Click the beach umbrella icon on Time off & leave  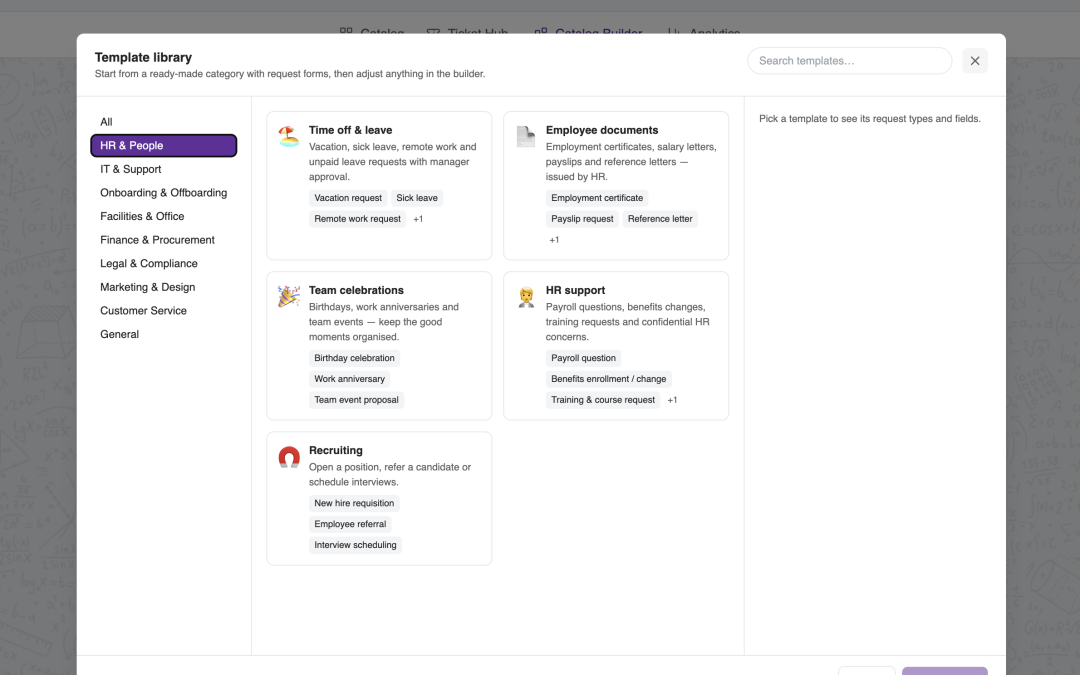(289, 136)
